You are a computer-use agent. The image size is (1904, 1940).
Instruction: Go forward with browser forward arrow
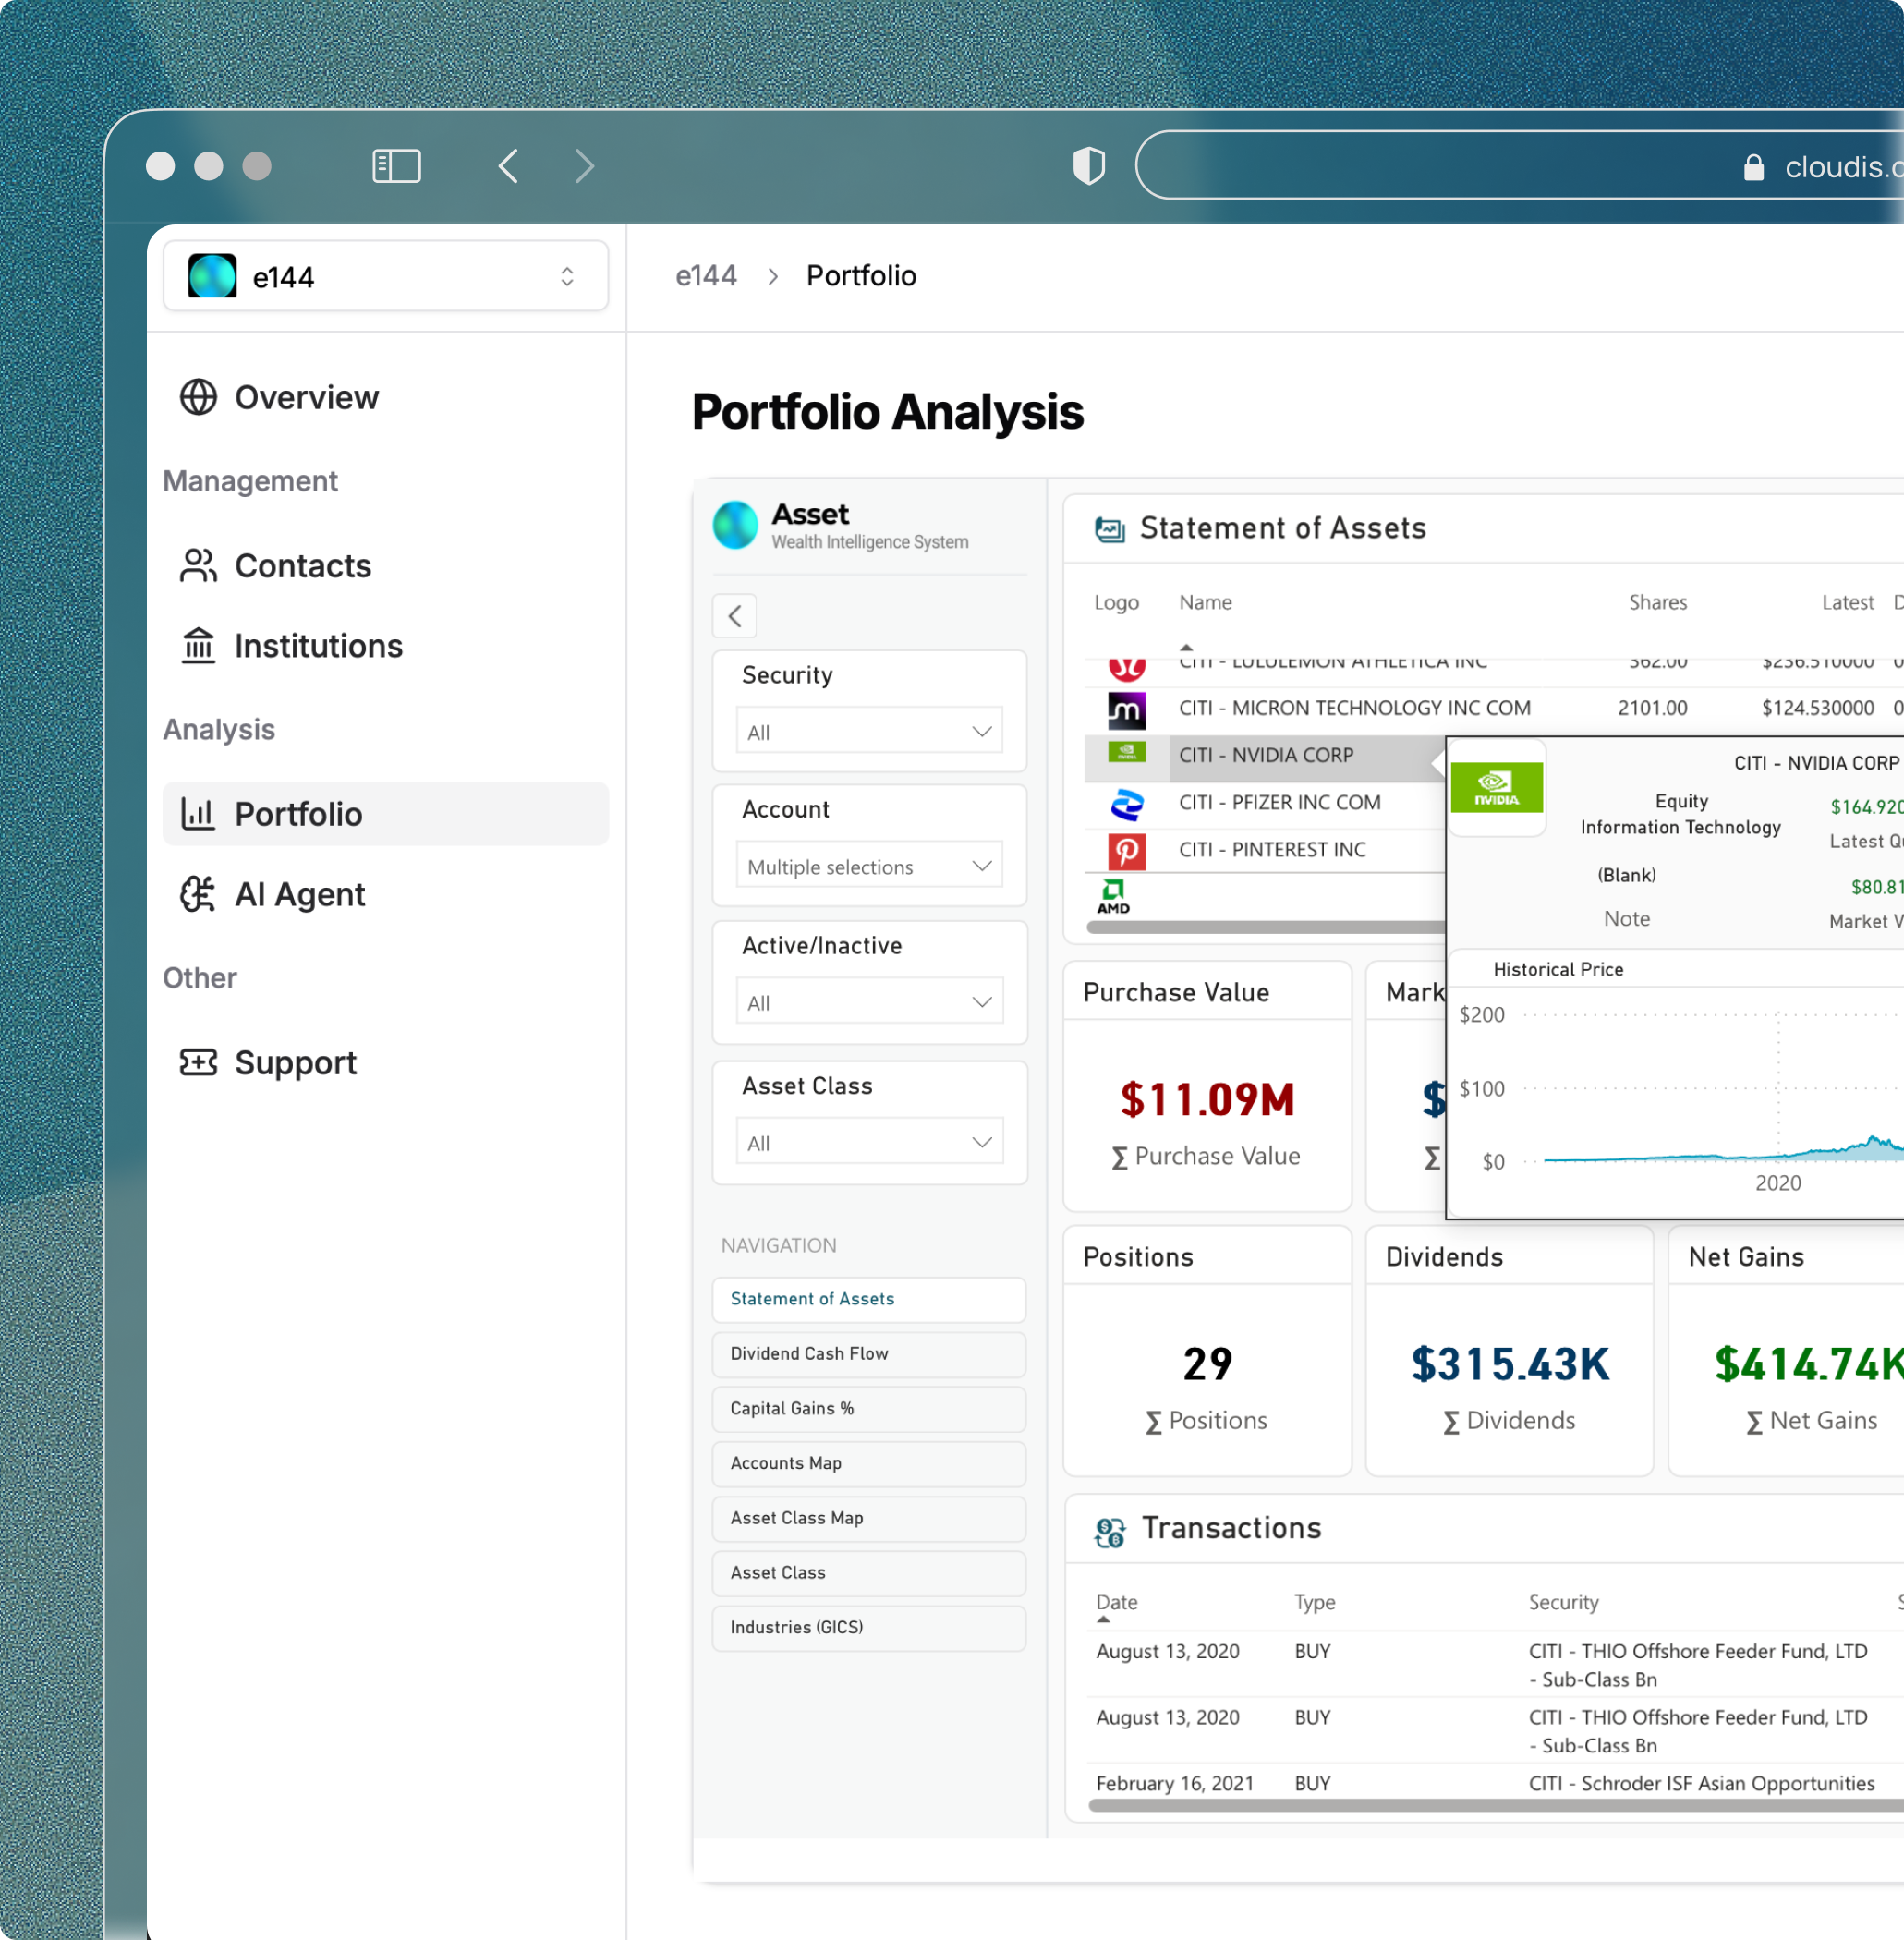tap(585, 166)
